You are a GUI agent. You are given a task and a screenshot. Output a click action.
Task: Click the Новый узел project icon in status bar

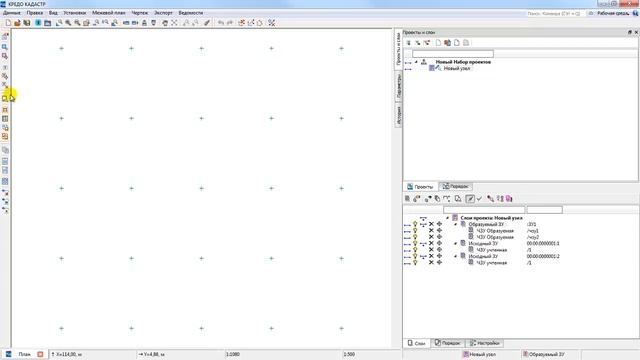tap(465, 354)
